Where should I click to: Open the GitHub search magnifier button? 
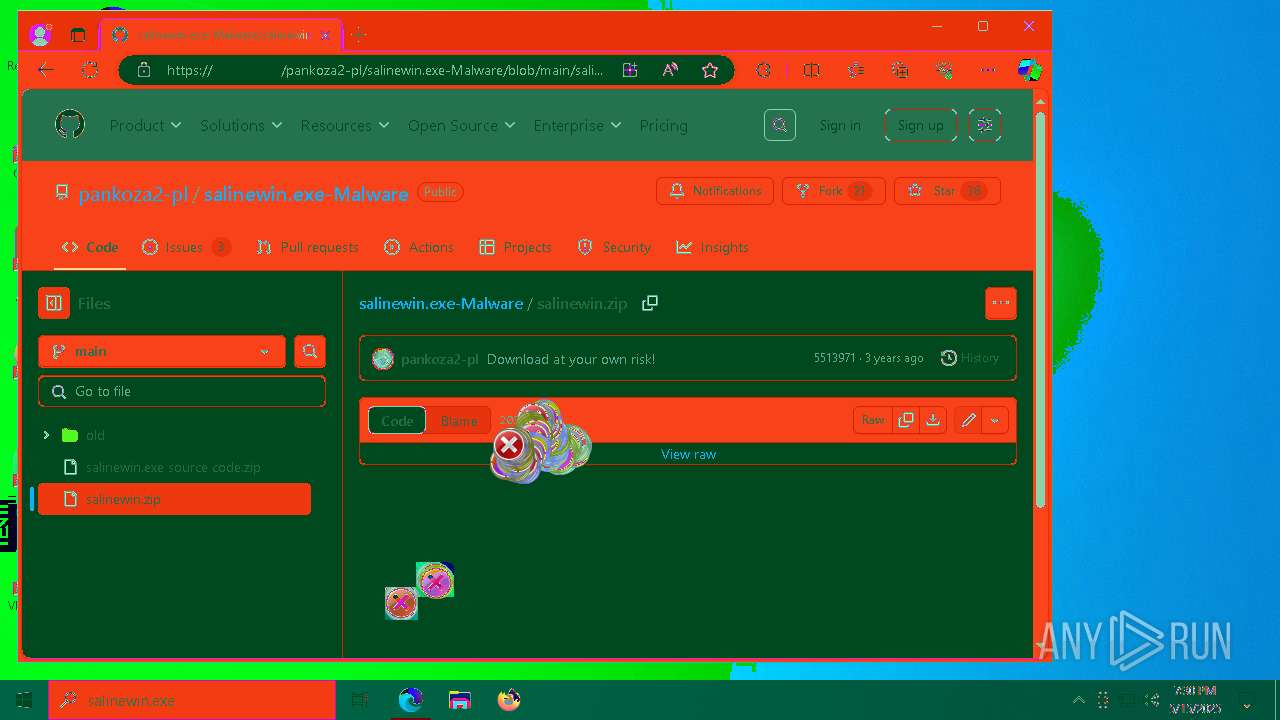(780, 125)
